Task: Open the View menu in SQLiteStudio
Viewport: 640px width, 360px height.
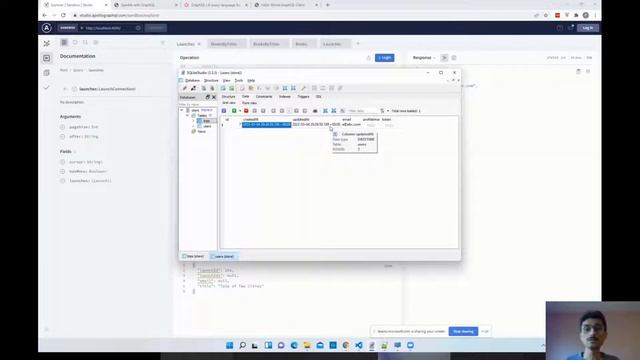Action: [x=227, y=80]
